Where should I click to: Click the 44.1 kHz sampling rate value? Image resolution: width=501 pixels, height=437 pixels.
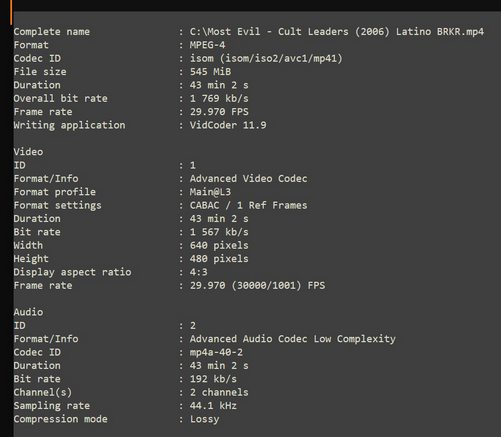point(213,406)
